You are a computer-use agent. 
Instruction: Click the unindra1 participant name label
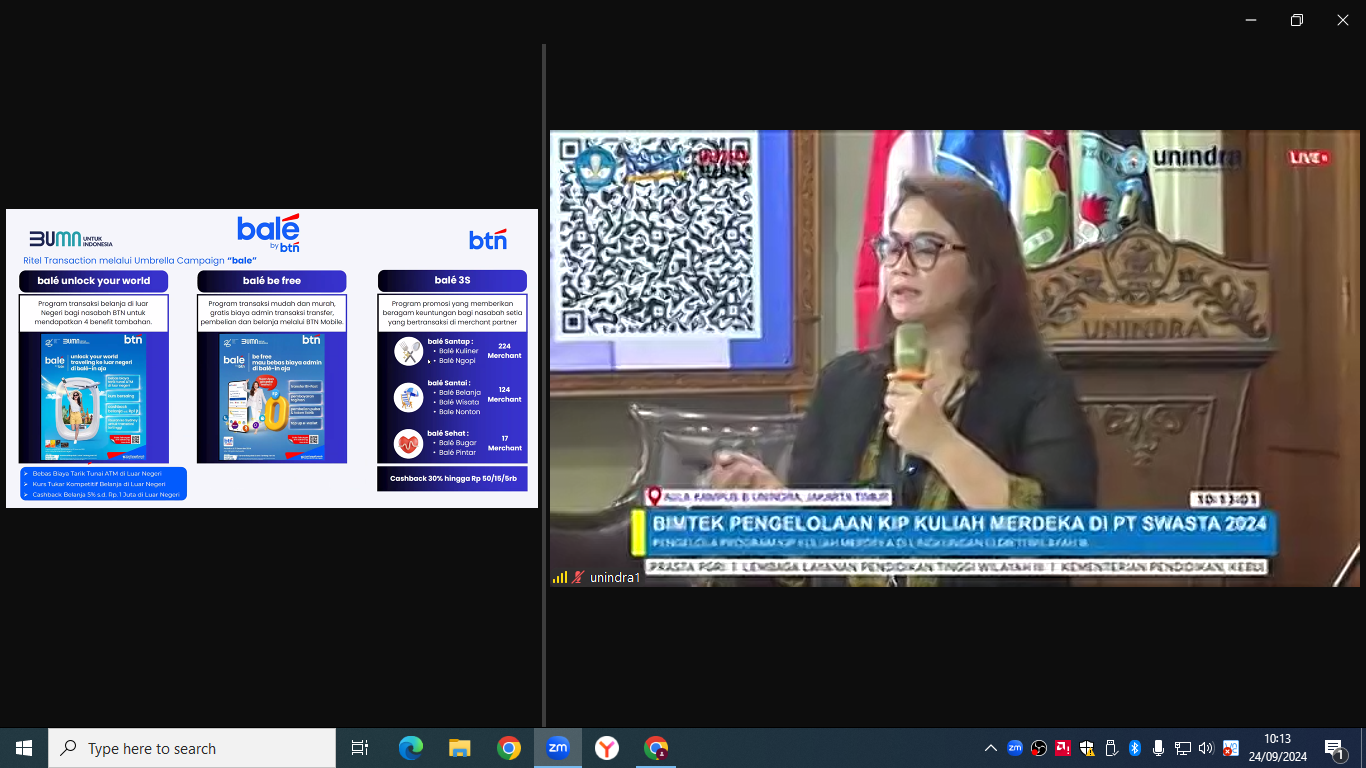pos(614,578)
